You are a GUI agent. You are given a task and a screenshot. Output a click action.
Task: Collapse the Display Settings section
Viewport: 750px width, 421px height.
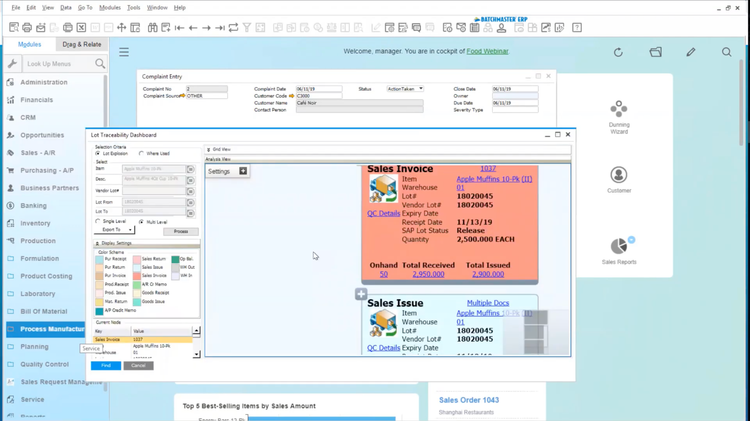point(98,243)
